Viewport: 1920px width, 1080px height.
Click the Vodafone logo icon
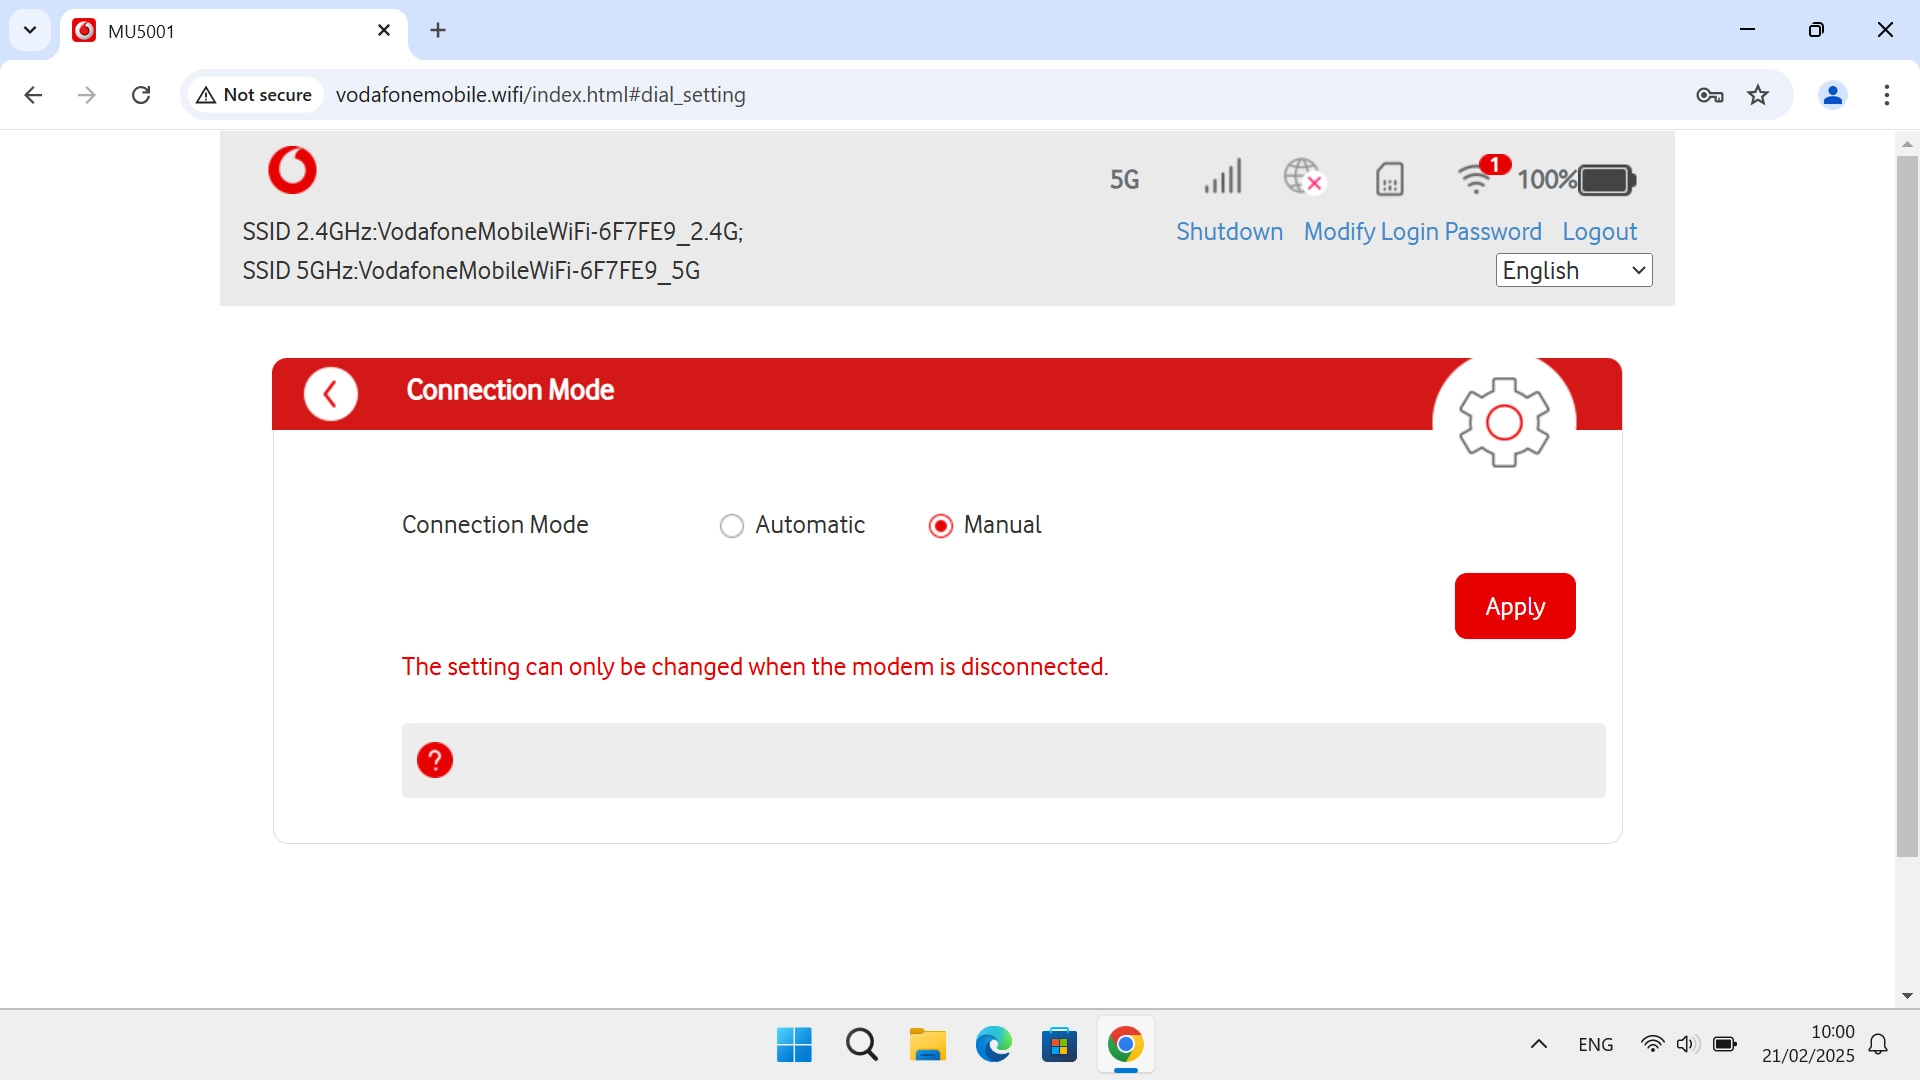292,170
